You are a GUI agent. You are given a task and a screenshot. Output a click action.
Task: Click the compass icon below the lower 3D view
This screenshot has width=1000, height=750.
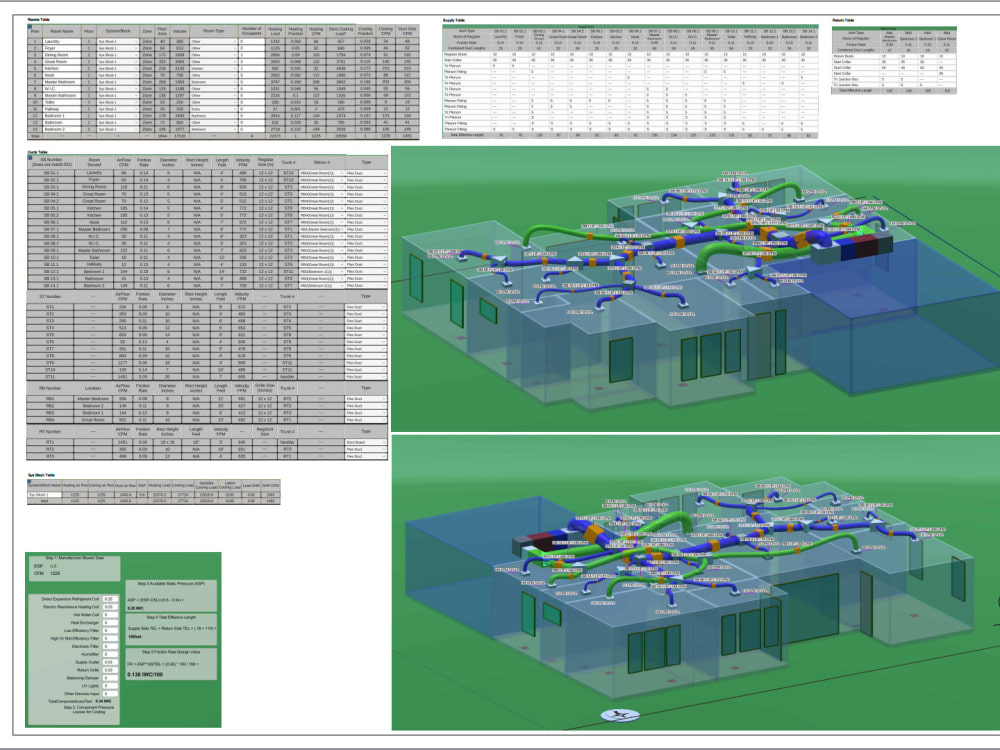(620, 716)
